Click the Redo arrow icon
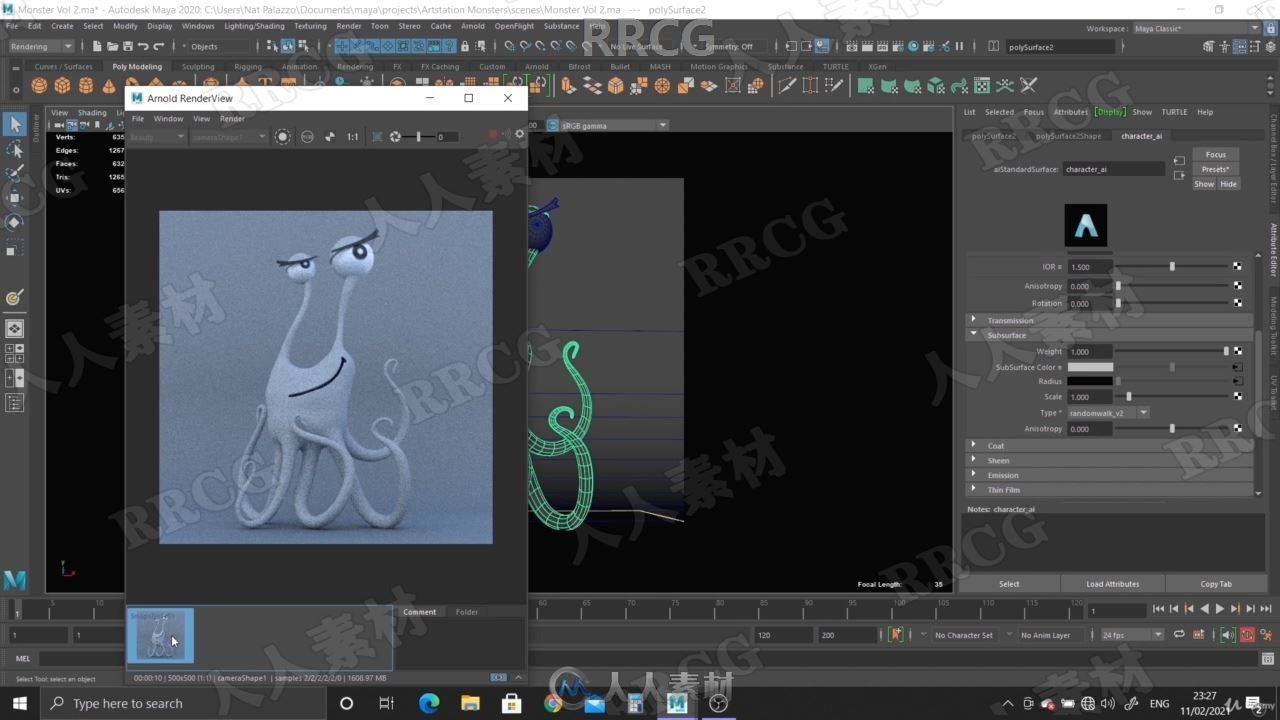The width and height of the screenshot is (1280, 720). [158, 46]
